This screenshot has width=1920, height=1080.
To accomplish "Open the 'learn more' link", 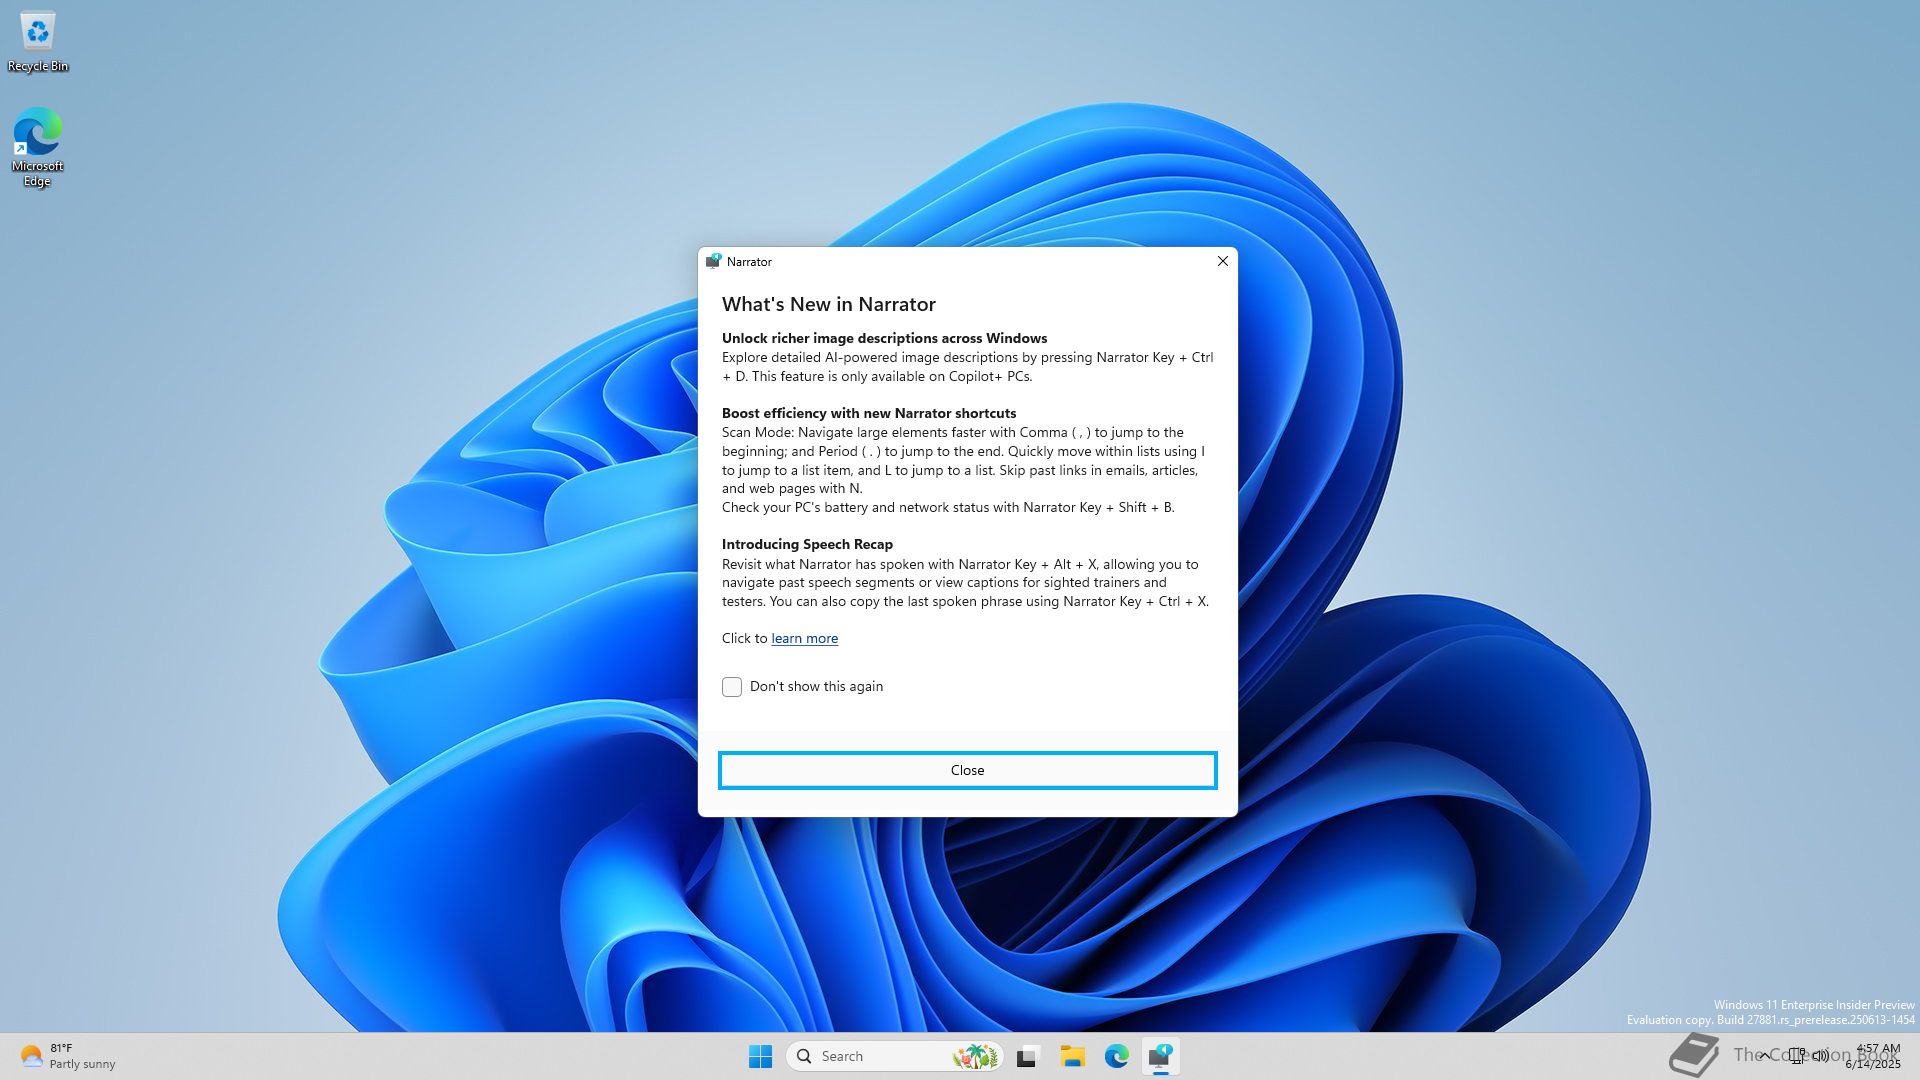I will click(804, 639).
